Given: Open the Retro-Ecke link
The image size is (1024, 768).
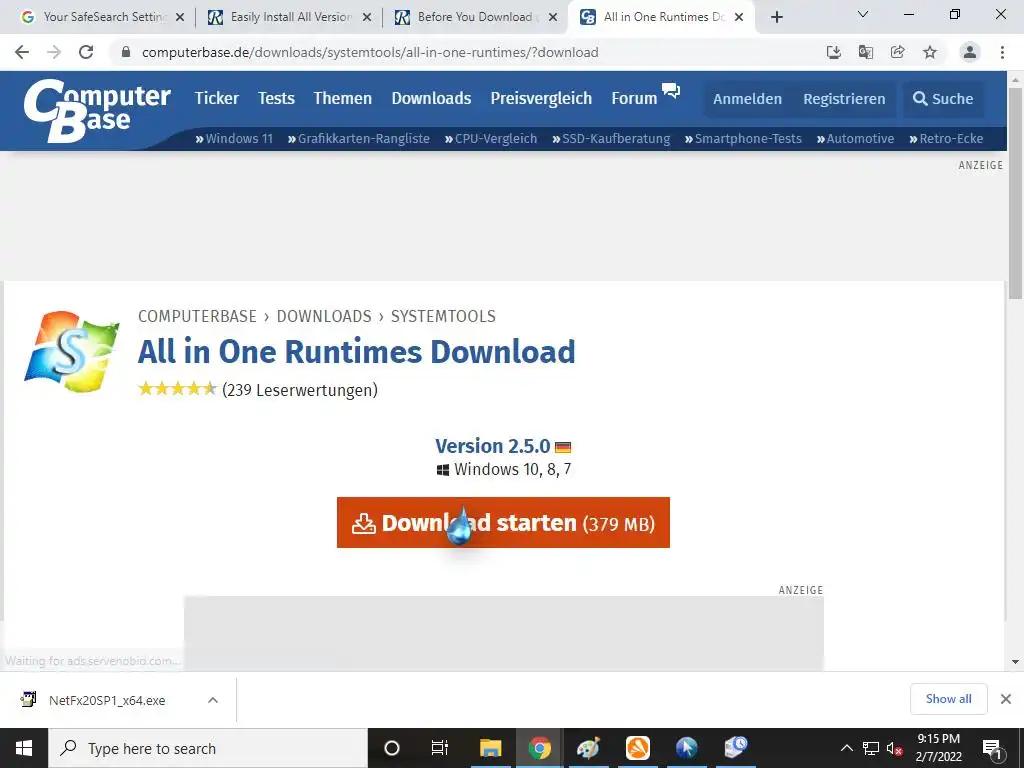Looking at the screenshot, I should tap(946, 138).
